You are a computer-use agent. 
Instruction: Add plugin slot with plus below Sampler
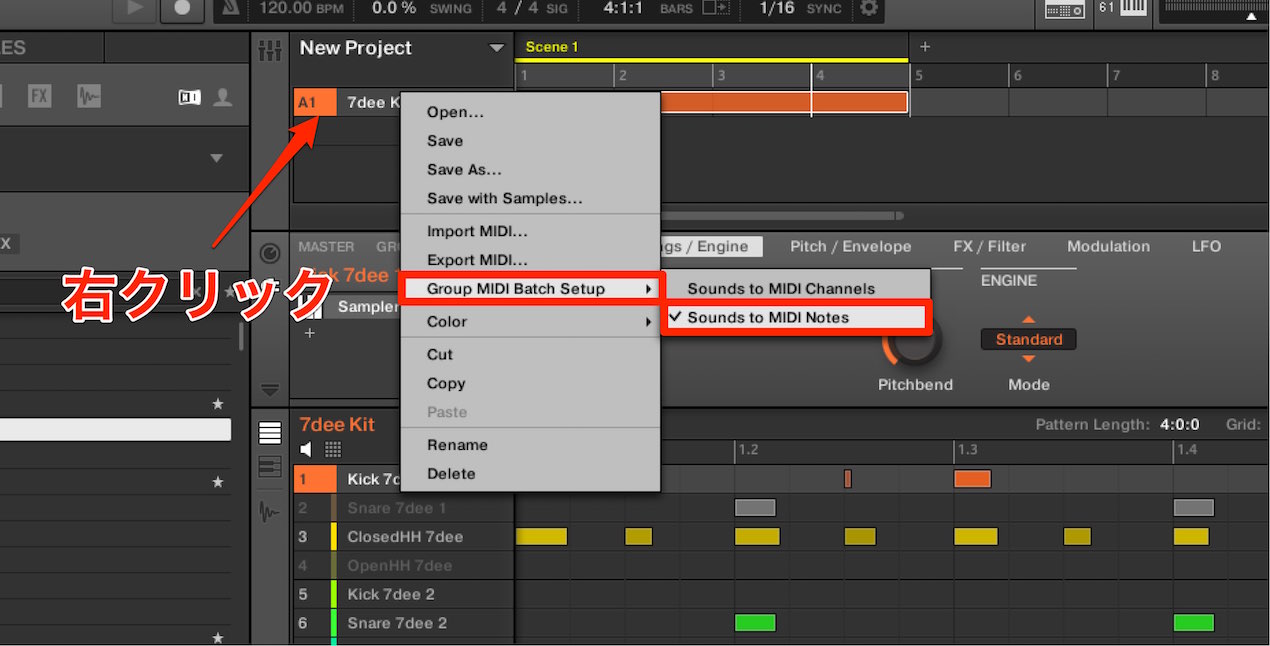click(309, 333)
